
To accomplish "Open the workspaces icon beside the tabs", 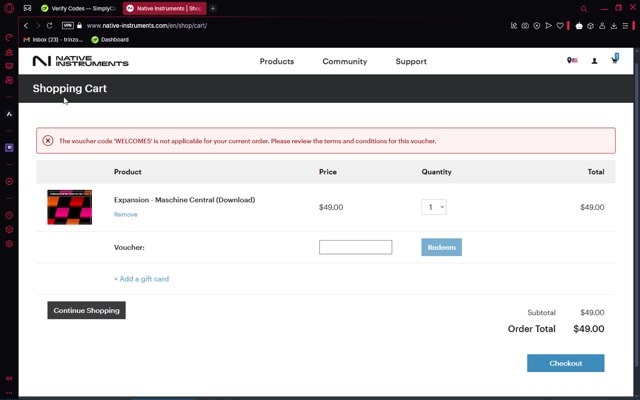I will (27, 8).
